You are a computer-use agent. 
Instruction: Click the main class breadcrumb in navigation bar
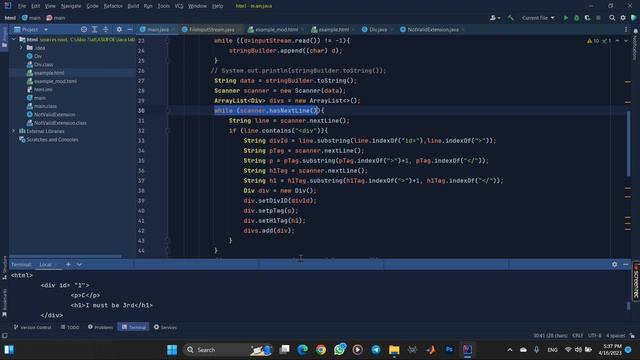(31, 18)
